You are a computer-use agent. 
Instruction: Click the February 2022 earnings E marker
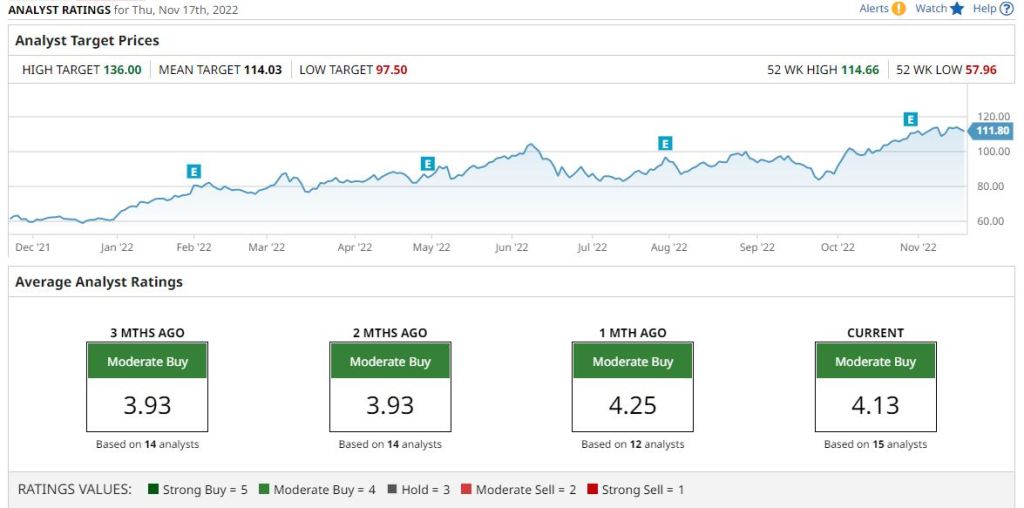click(x=194, y=171)
